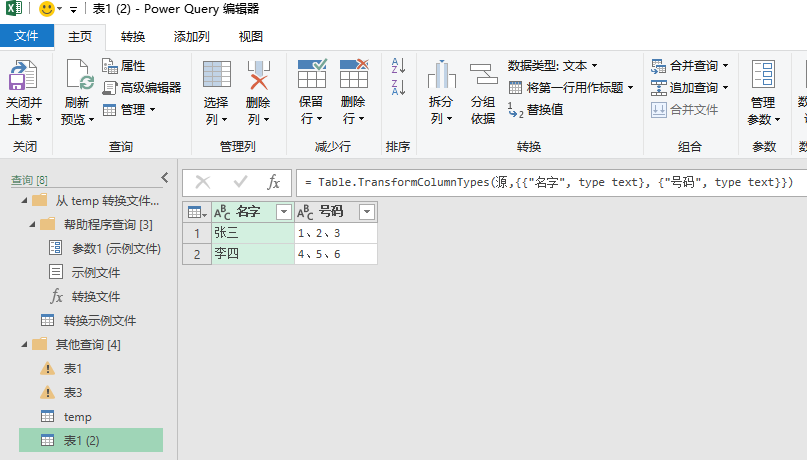Screen dimensions: 807x460
Task: Open the Data Type (数据类型: 文本) dropdown
Action: click(553, 66)
